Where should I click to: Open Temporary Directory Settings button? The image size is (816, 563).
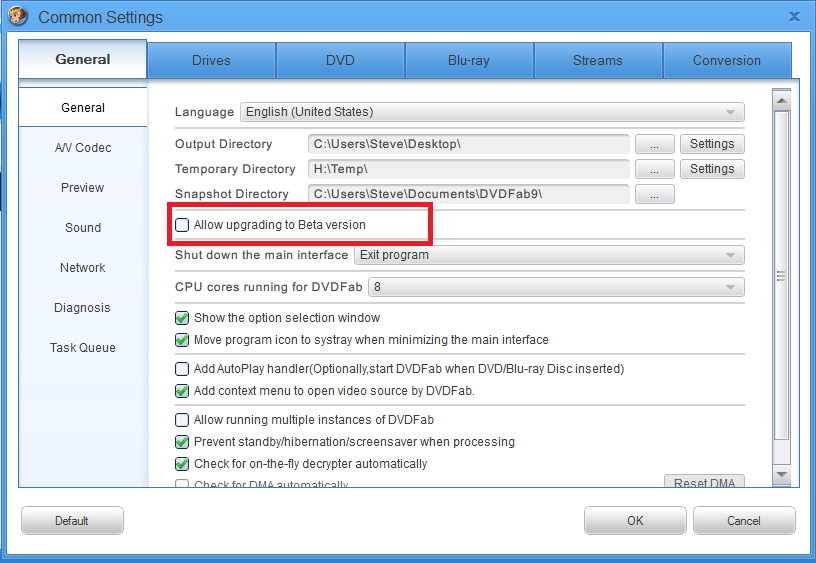[x=712, y=169]
